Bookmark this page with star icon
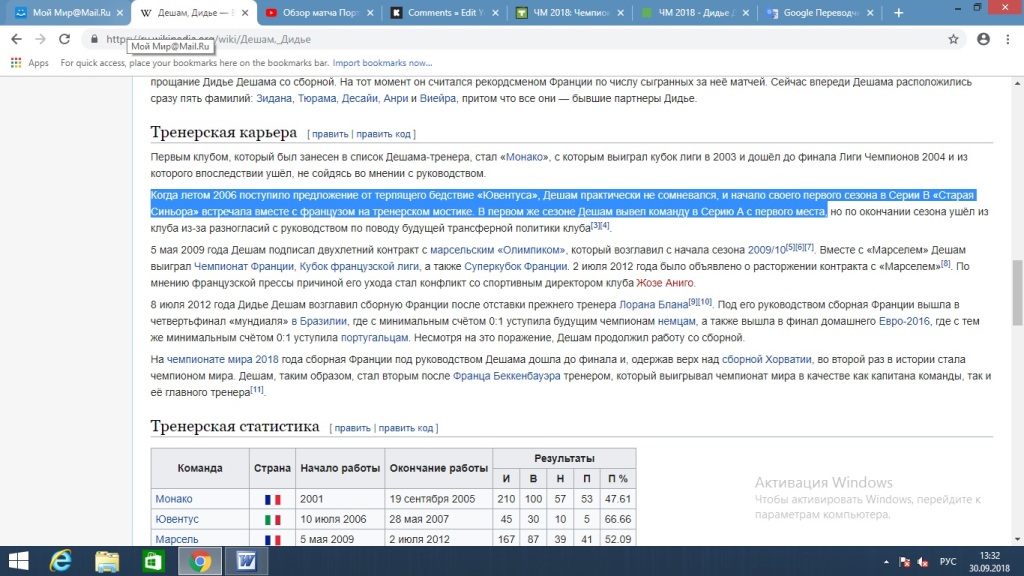The width and height of the screenshot is (1024, 576). [x=953, y=39]
